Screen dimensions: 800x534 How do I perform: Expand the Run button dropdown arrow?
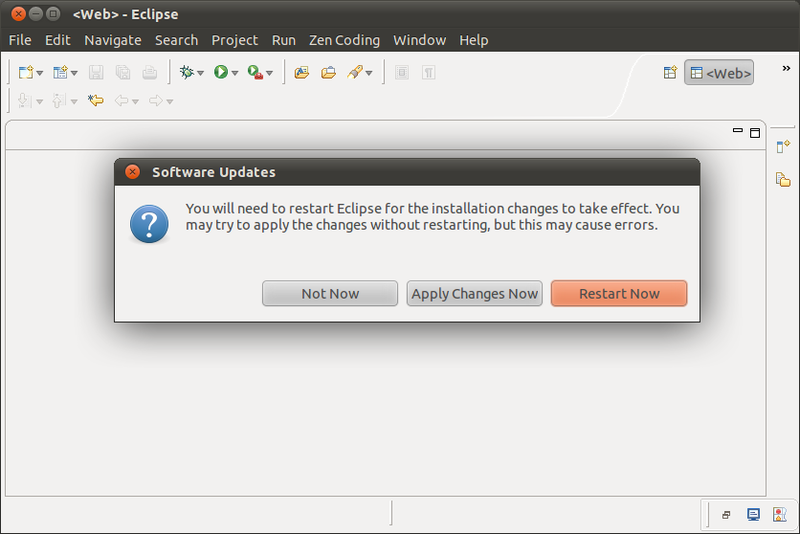click(235, 73)
